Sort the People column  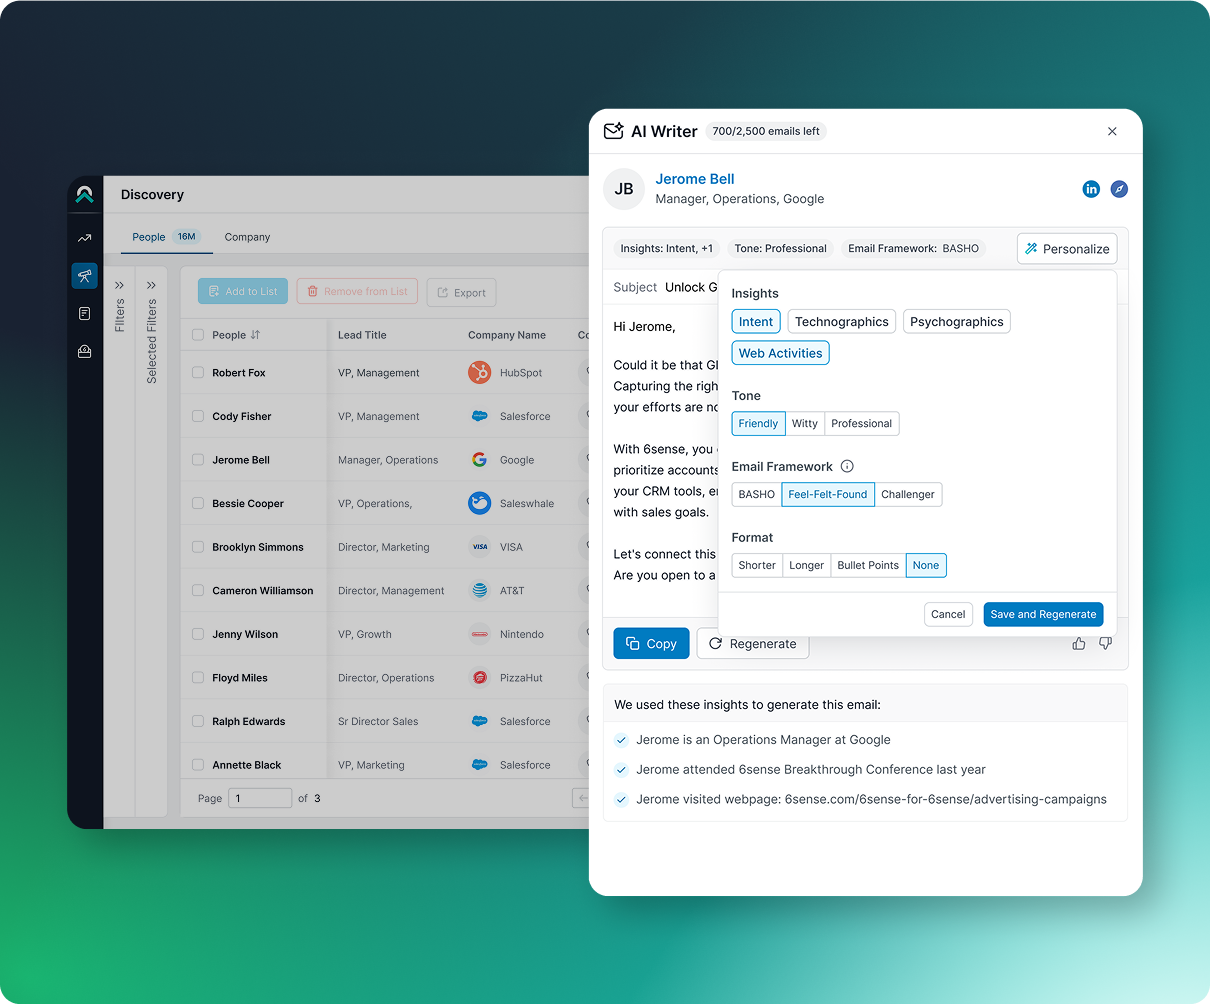tap(255, 335)
